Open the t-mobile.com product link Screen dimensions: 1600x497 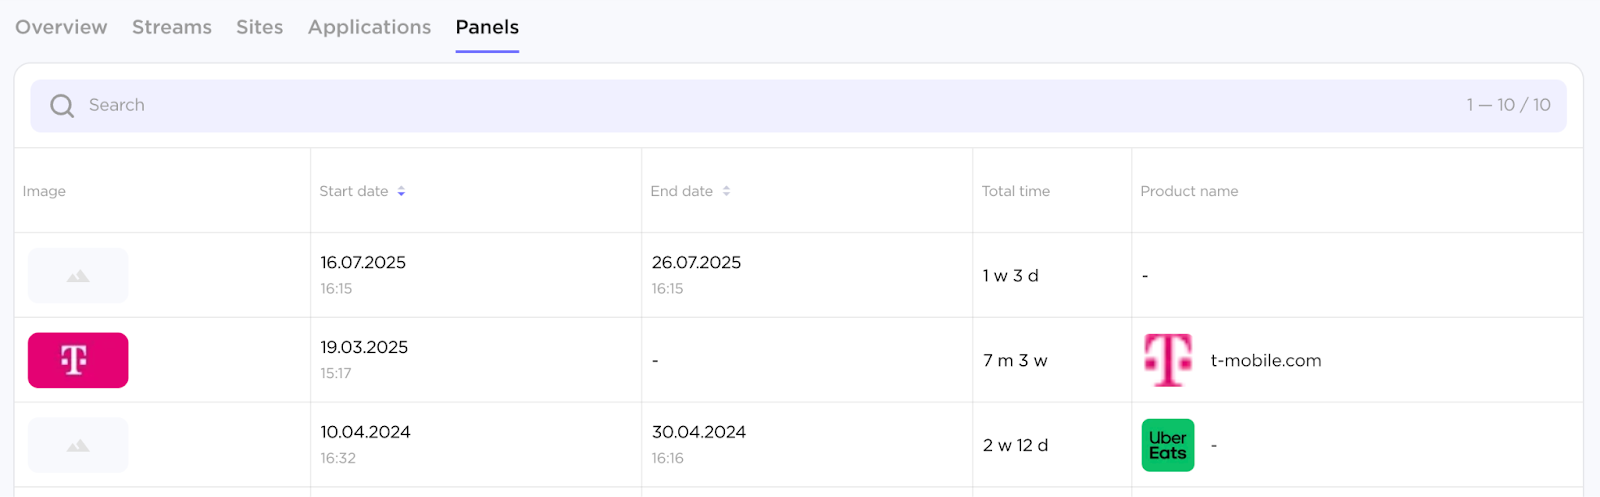[1266, 360]
